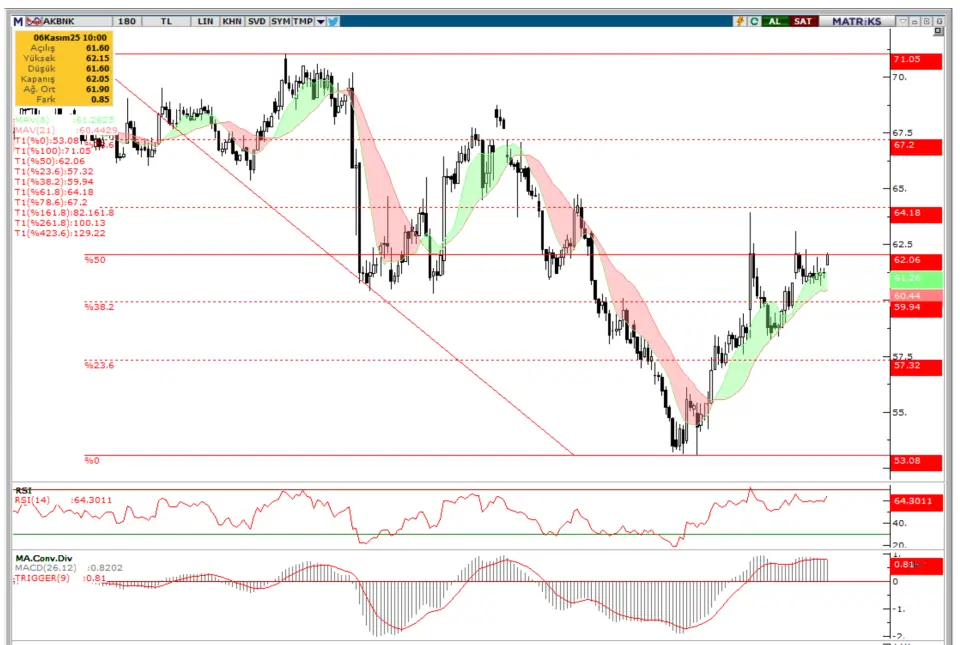Expand the black dropdown arrow after TMP
This screenshot has width=960, height=645.
click(321, 21)
